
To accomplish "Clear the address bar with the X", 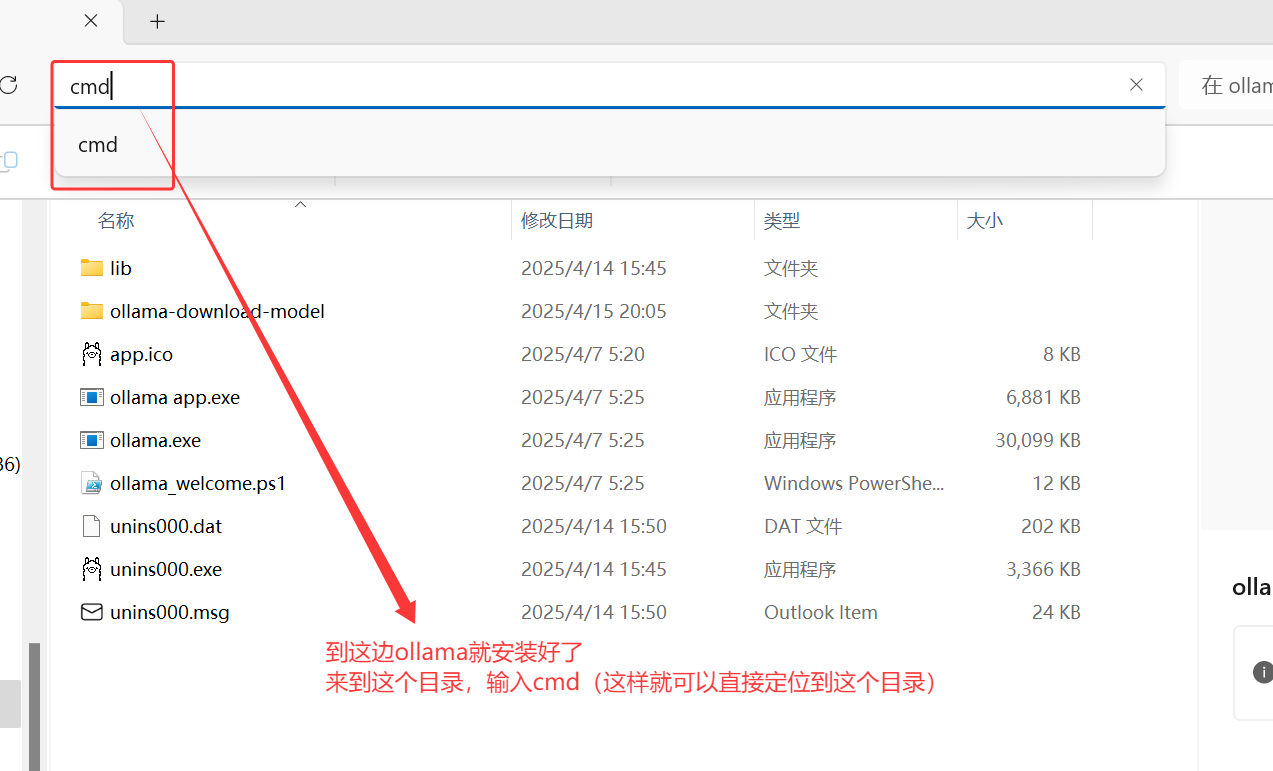I will pyautogui.click(x=1136, y=85).
